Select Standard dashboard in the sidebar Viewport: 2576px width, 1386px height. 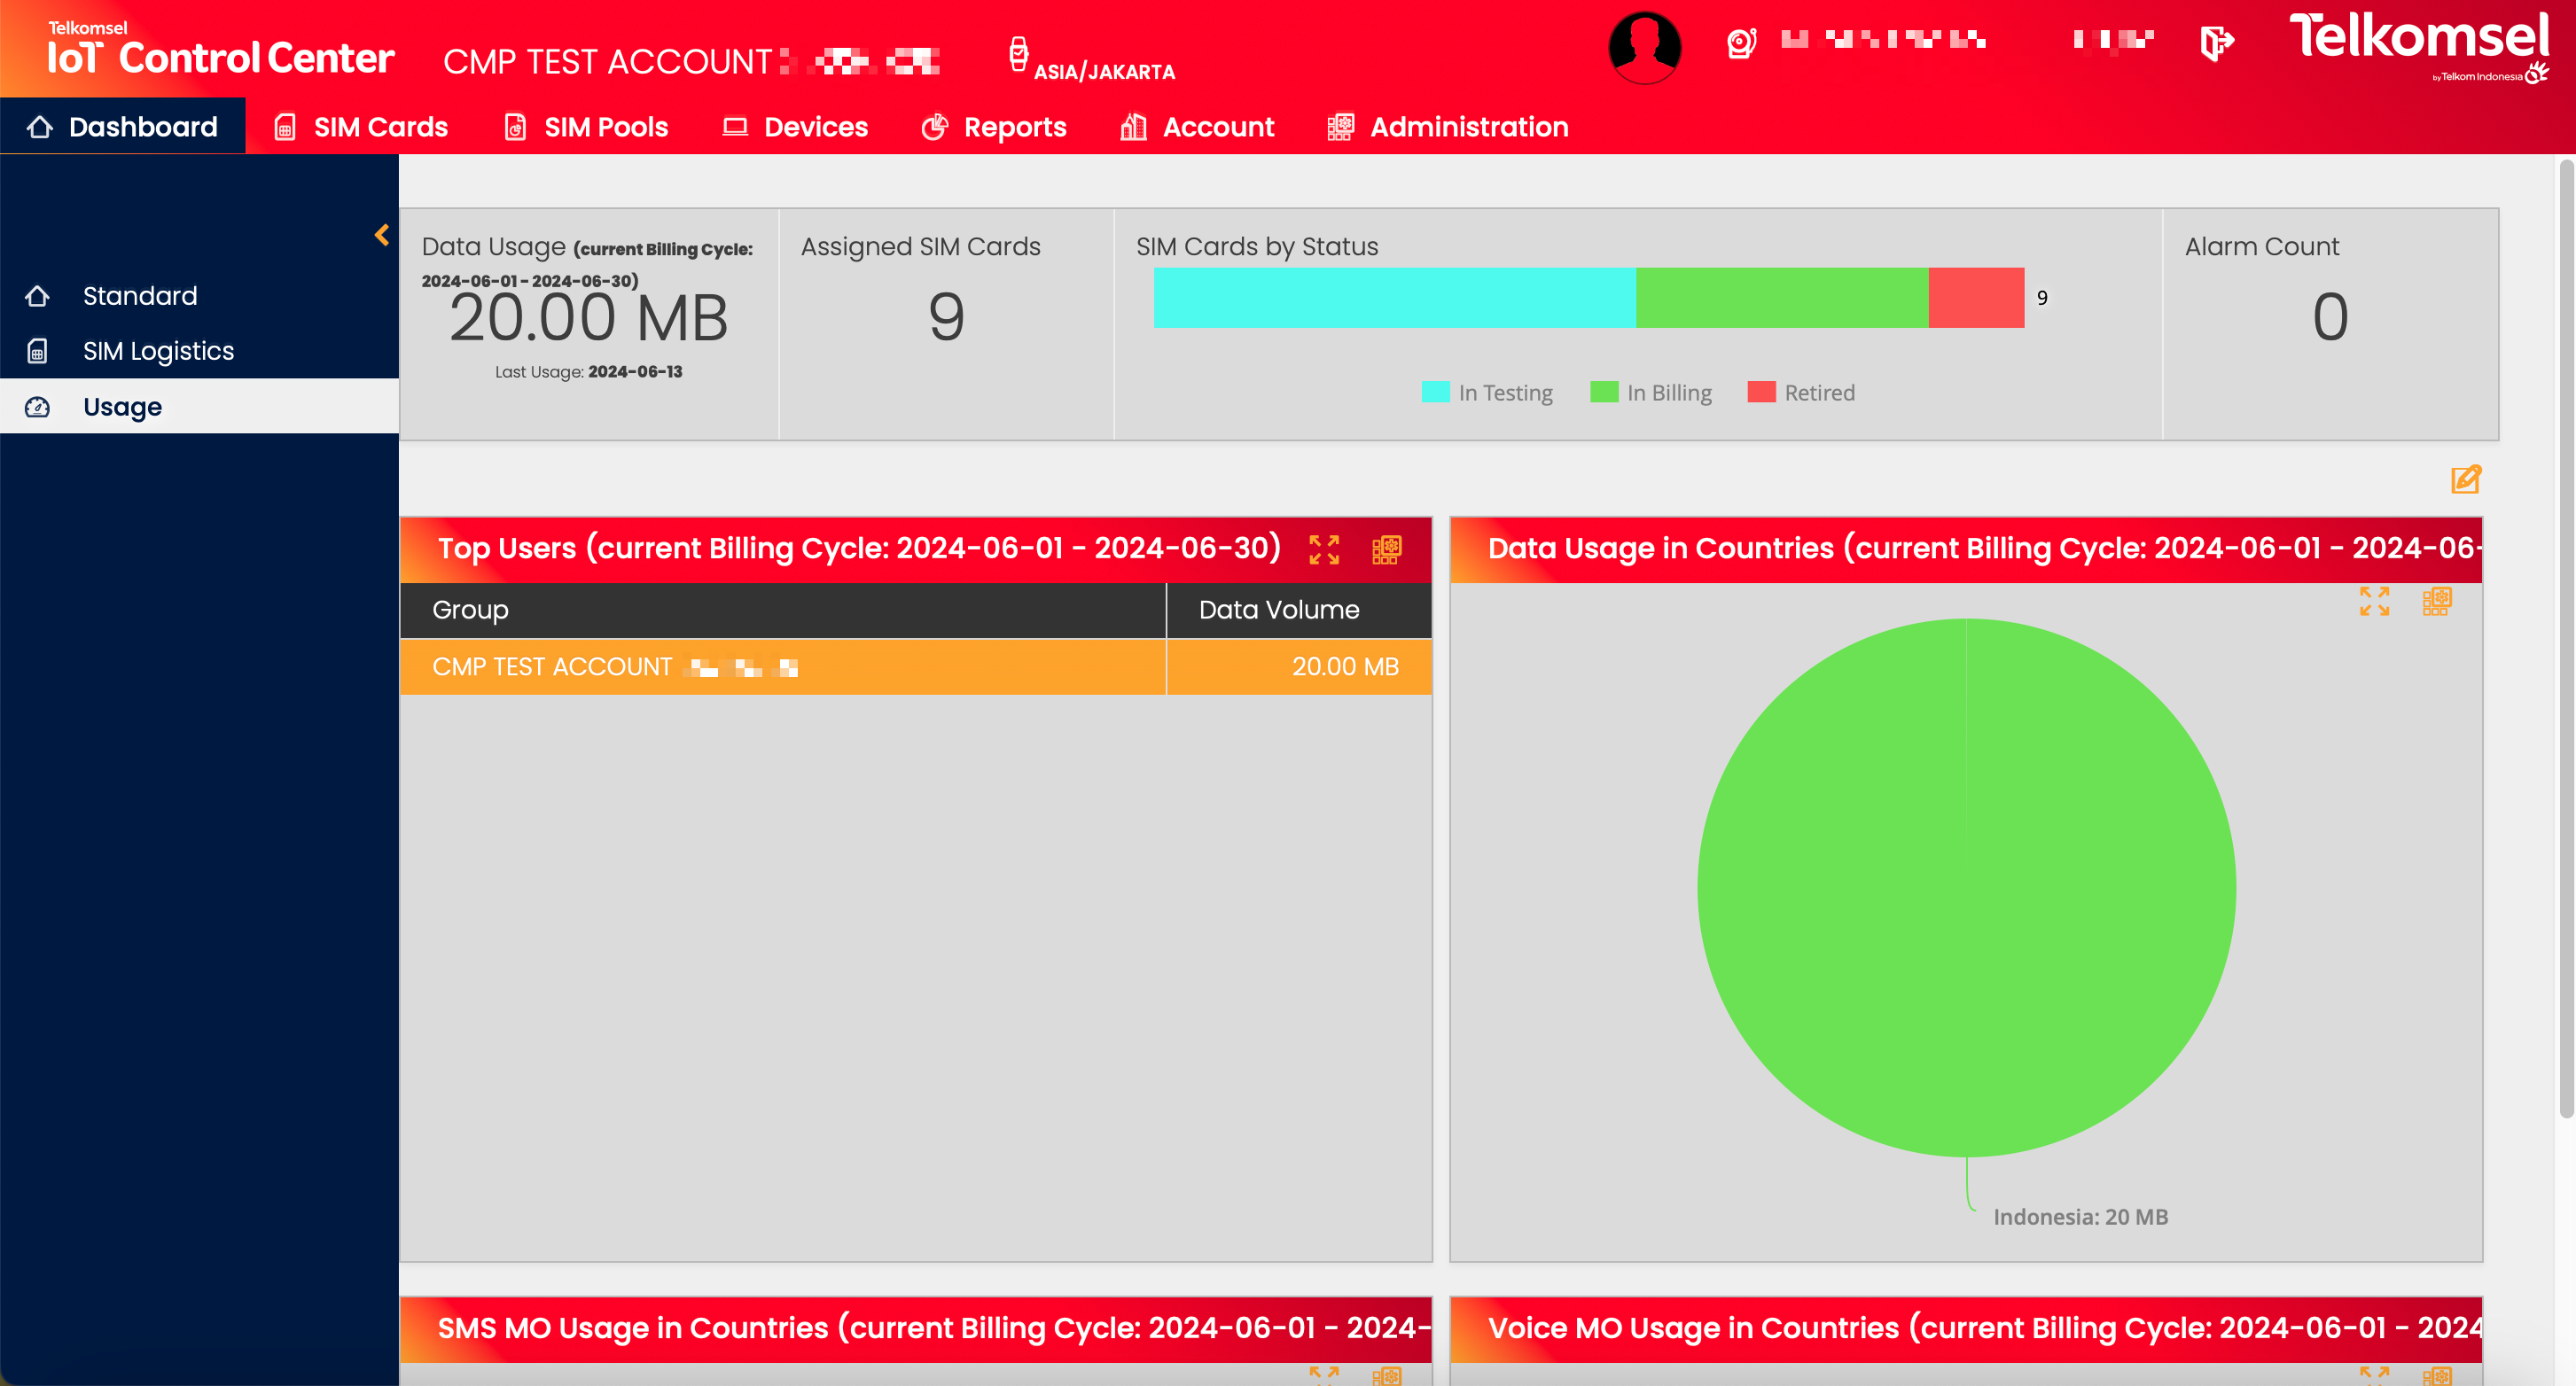[140, 296]
